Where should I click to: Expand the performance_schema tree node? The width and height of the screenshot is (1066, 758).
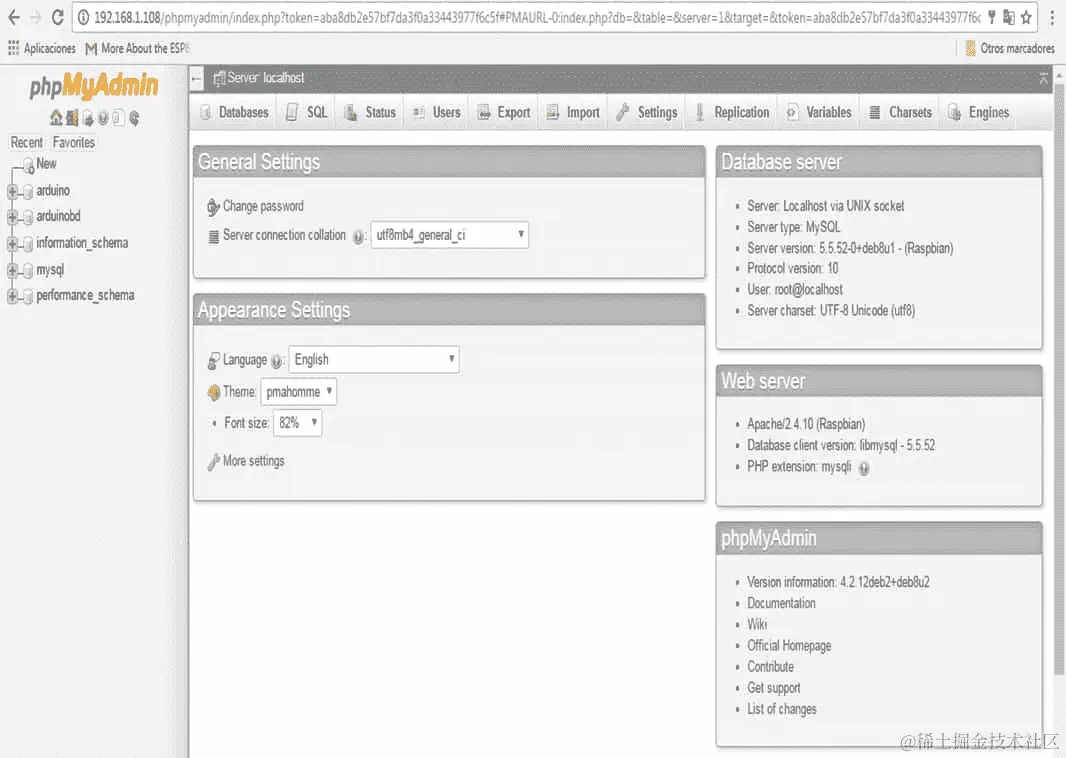click(12, 296)
